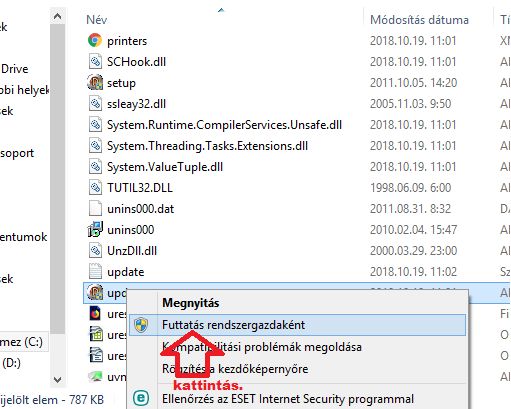This screenshot has width=511, height=409.
Task: Click the unins000 uninstaller icon
Action: (x=95, y=229)
